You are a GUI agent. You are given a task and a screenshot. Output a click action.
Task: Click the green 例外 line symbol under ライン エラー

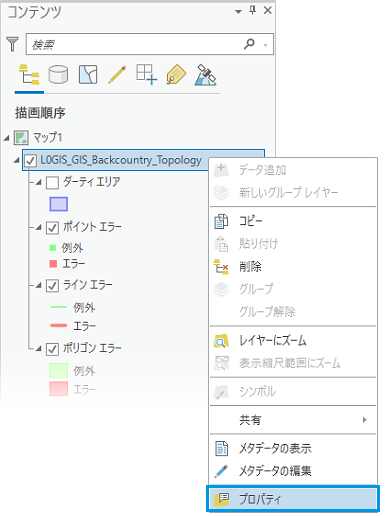[x=59, y=307]
